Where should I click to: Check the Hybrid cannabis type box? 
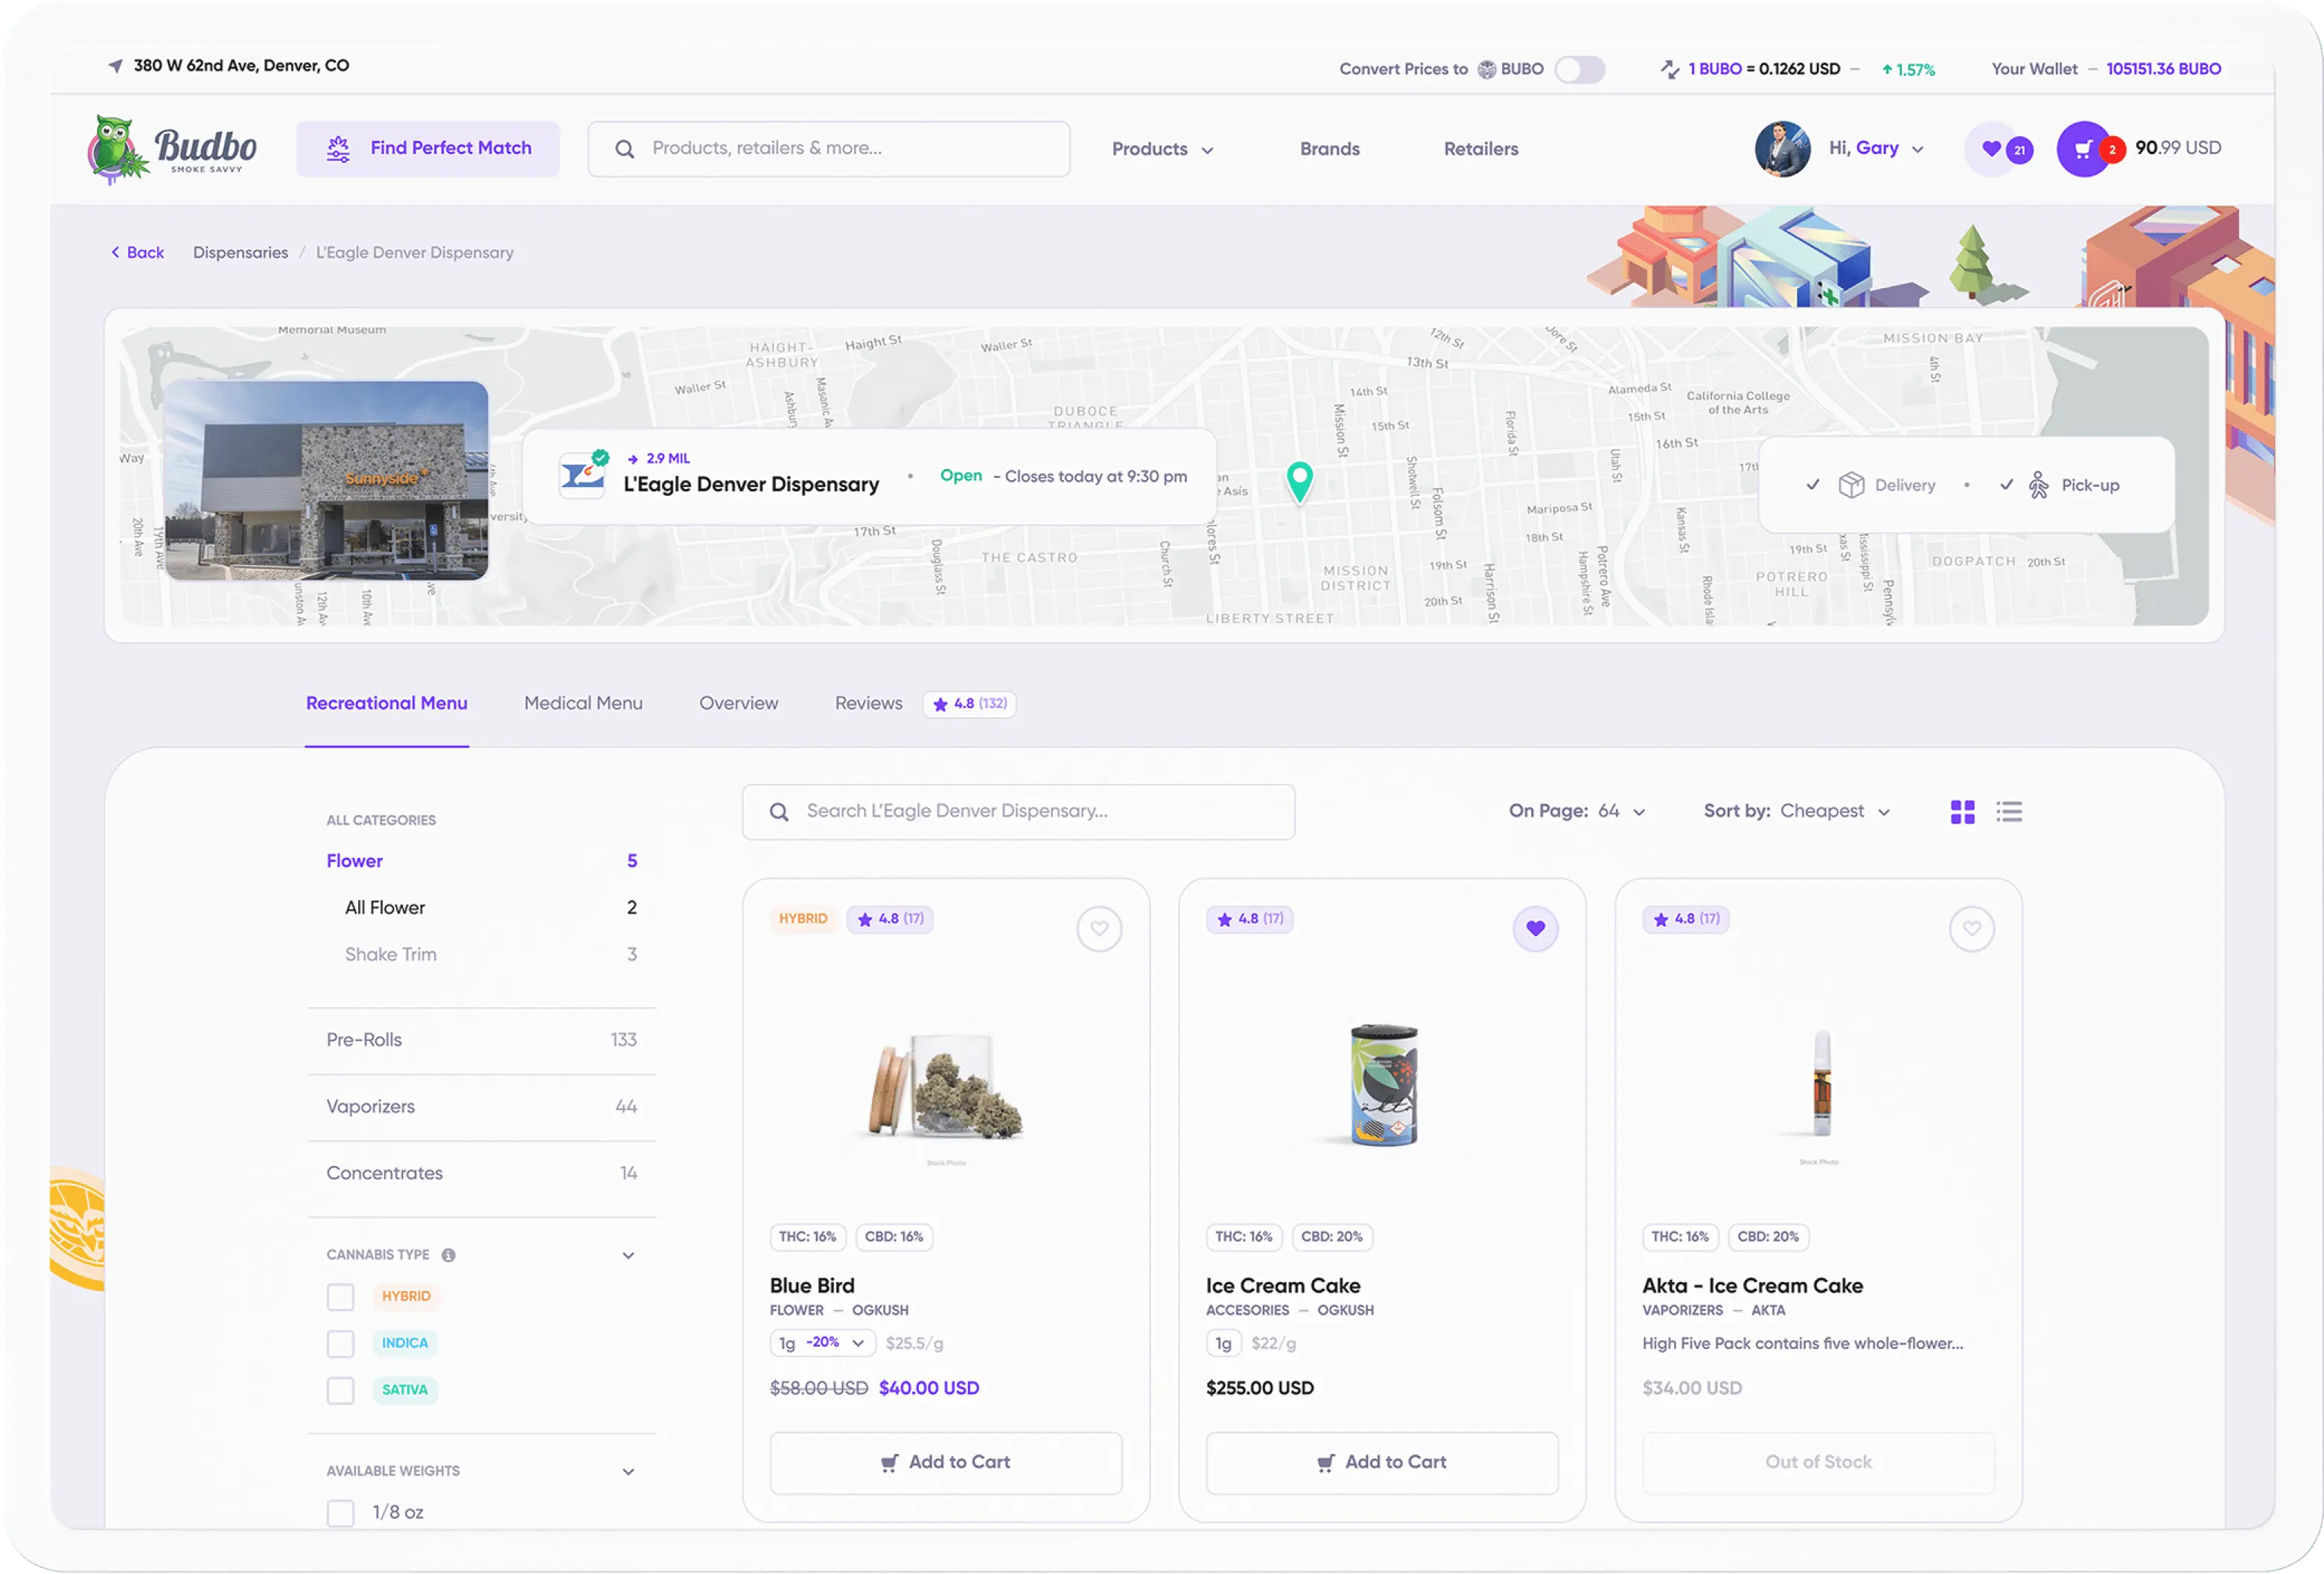(340, 1297)
